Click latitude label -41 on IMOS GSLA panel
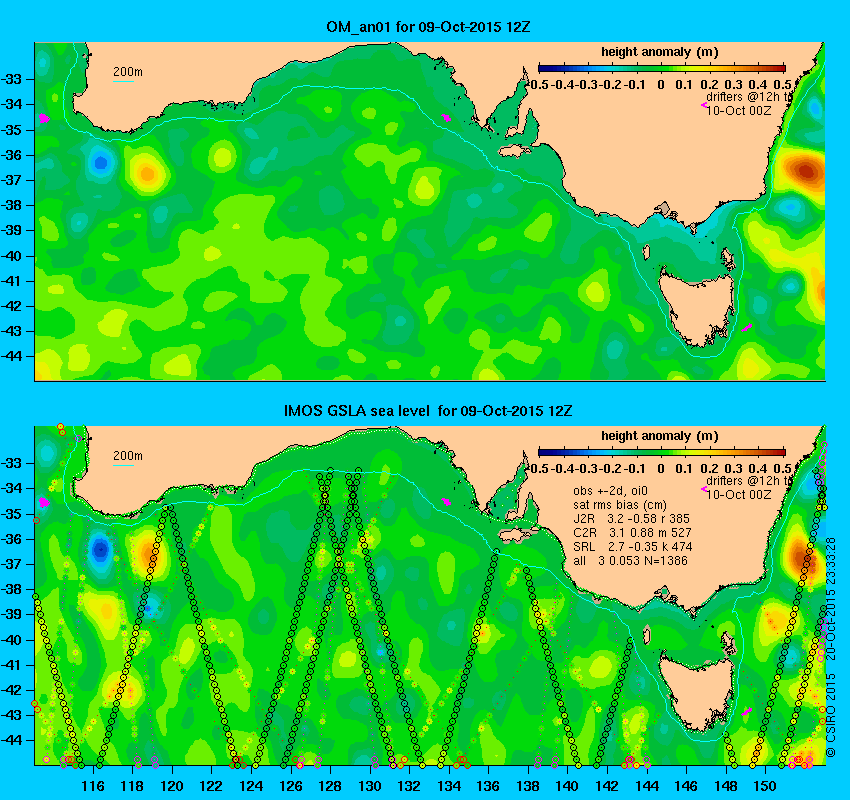The width and height of the screenshot is (850, 800). tap(10, 664)
